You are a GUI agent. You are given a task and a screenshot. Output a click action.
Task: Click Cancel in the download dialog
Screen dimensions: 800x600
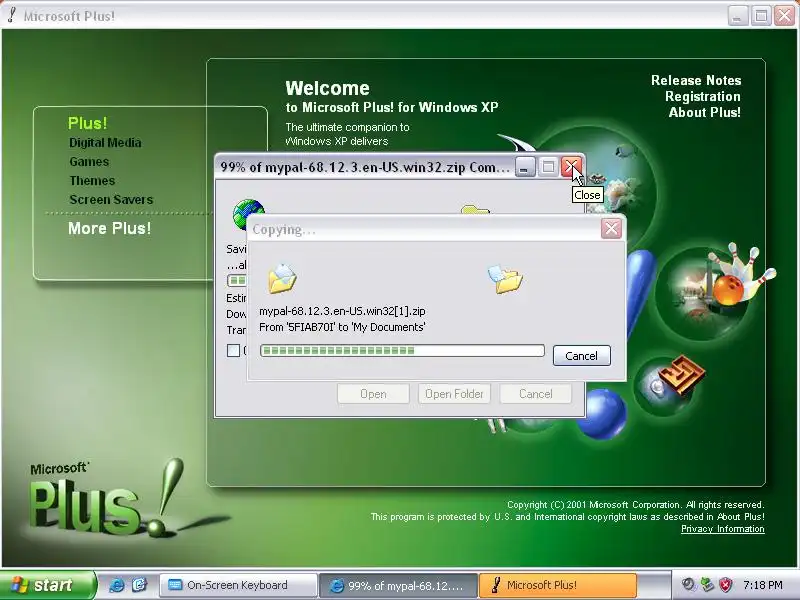536,394
